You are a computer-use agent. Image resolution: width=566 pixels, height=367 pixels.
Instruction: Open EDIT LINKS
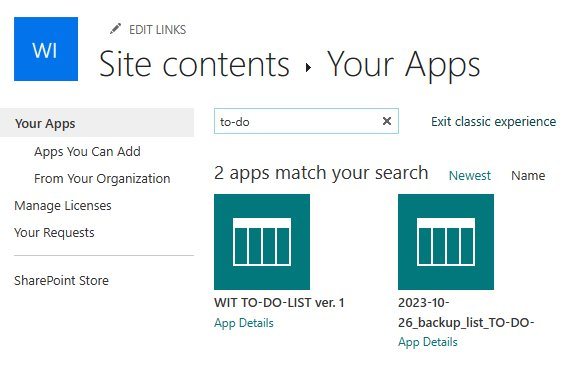point(157,30)
